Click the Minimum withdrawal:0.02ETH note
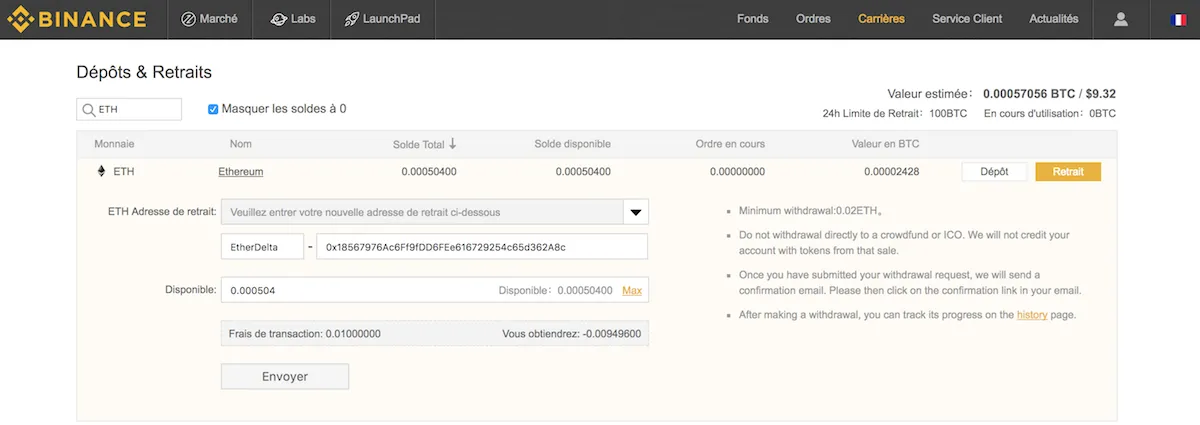The height and width of the screenshot is (425, 1200). click(x=811, y=211)
